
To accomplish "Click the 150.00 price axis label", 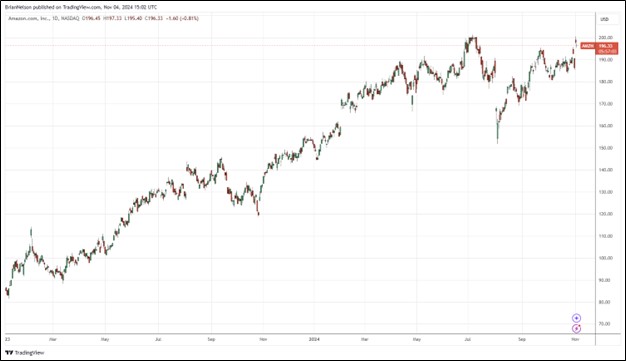I will [605, 148].
